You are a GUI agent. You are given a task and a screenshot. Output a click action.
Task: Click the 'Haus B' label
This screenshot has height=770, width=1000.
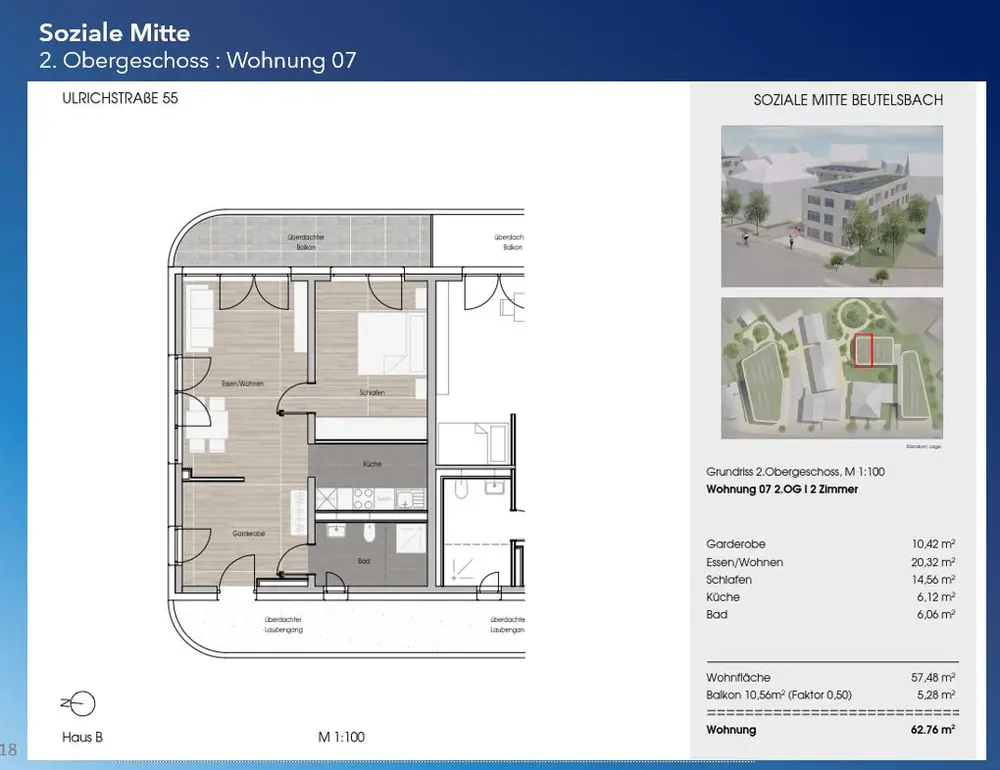[83, 738]
